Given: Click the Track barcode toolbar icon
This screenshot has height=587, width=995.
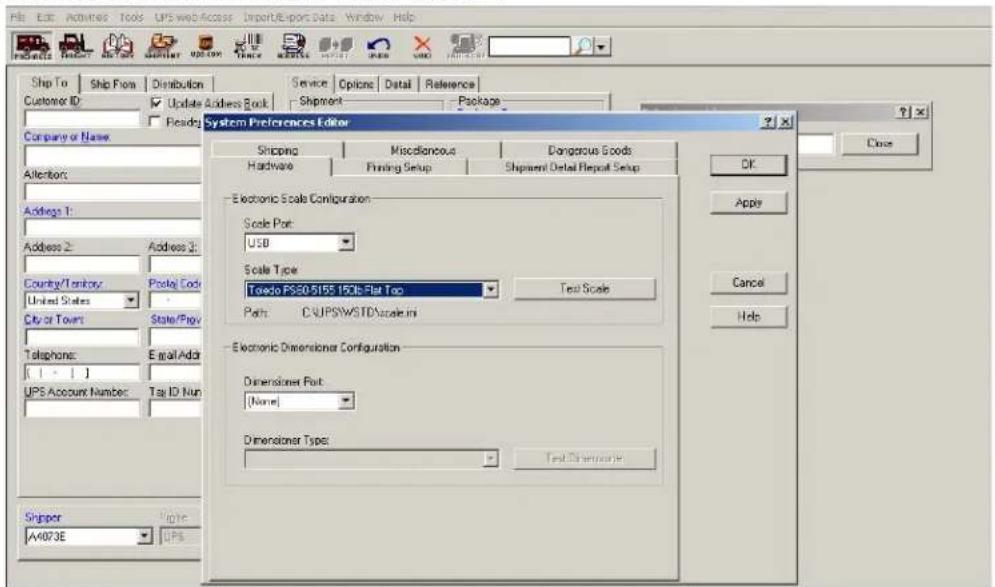Looking at the screenshot, I should coord(248,46).
